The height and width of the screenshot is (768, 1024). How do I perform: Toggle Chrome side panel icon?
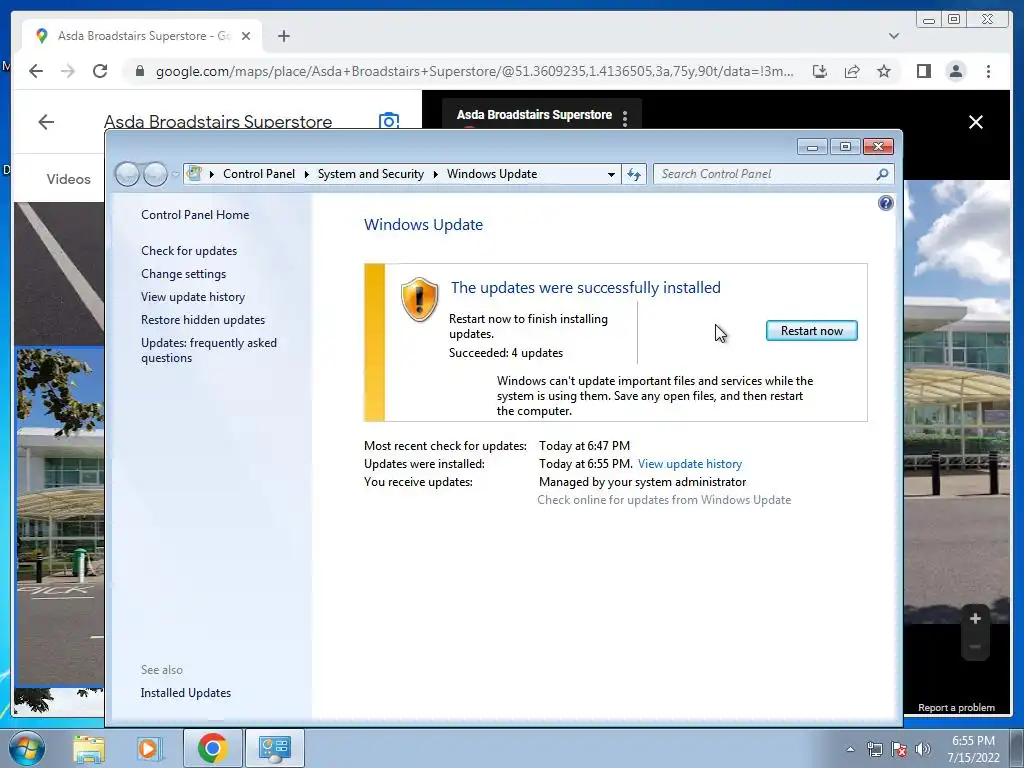(923, 71)
